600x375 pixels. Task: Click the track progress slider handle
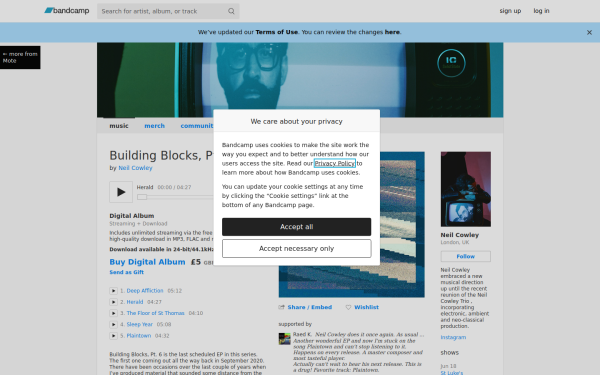click(142, 197)
